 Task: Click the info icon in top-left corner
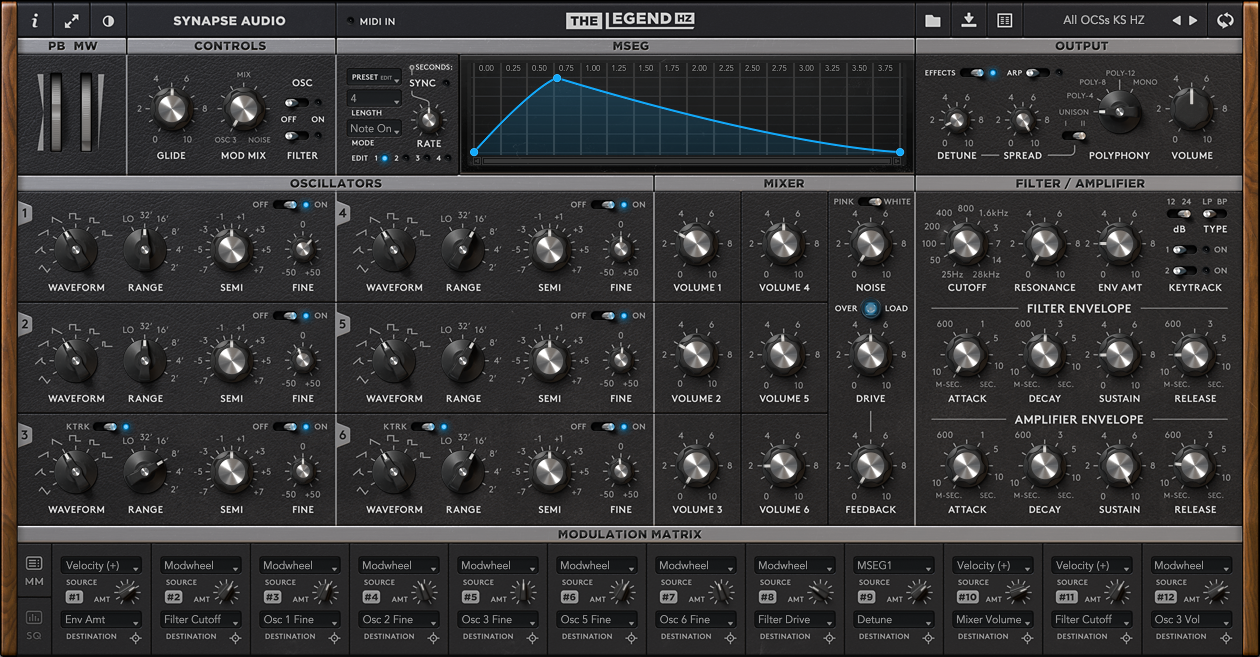[x=34, y=20]
